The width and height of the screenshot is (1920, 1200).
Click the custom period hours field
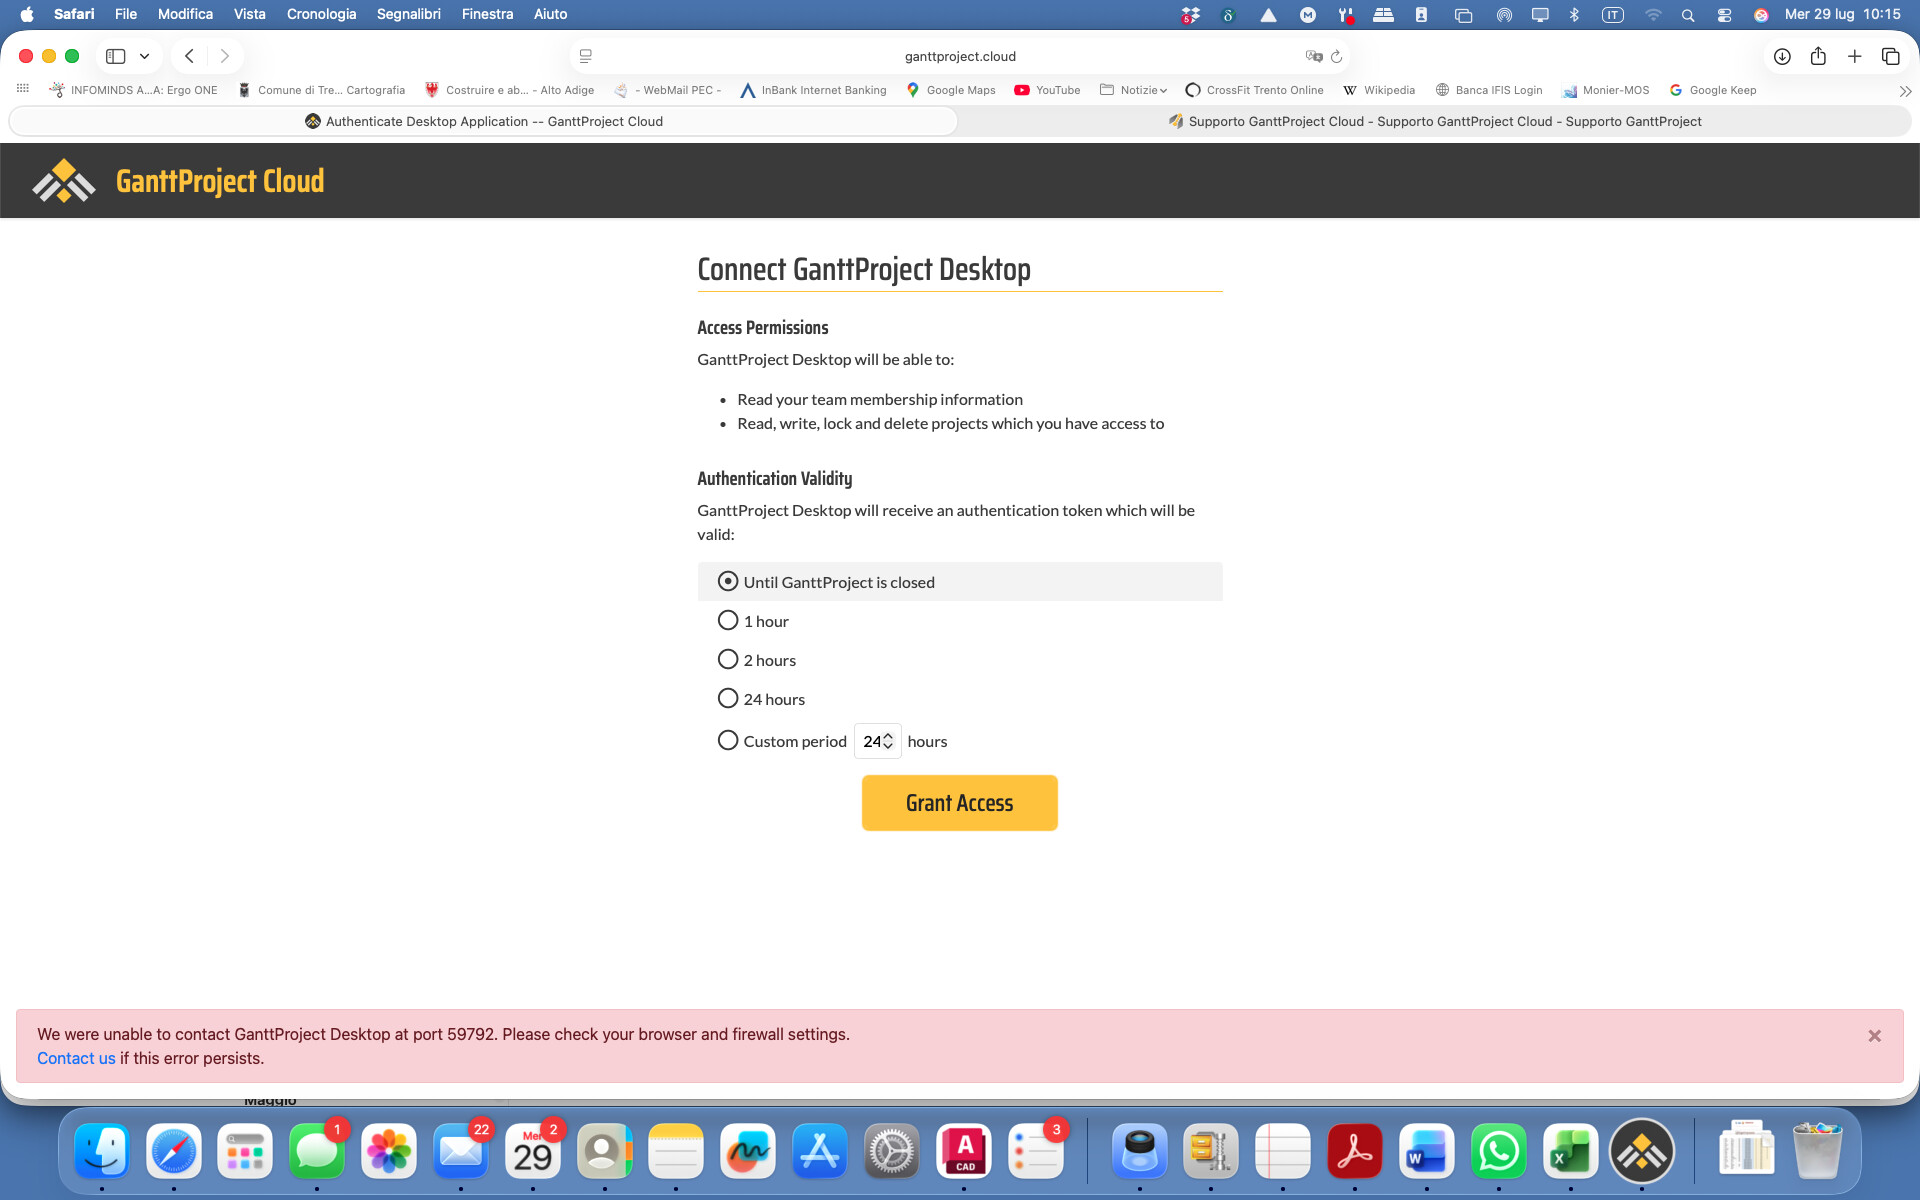coord(877,741)
